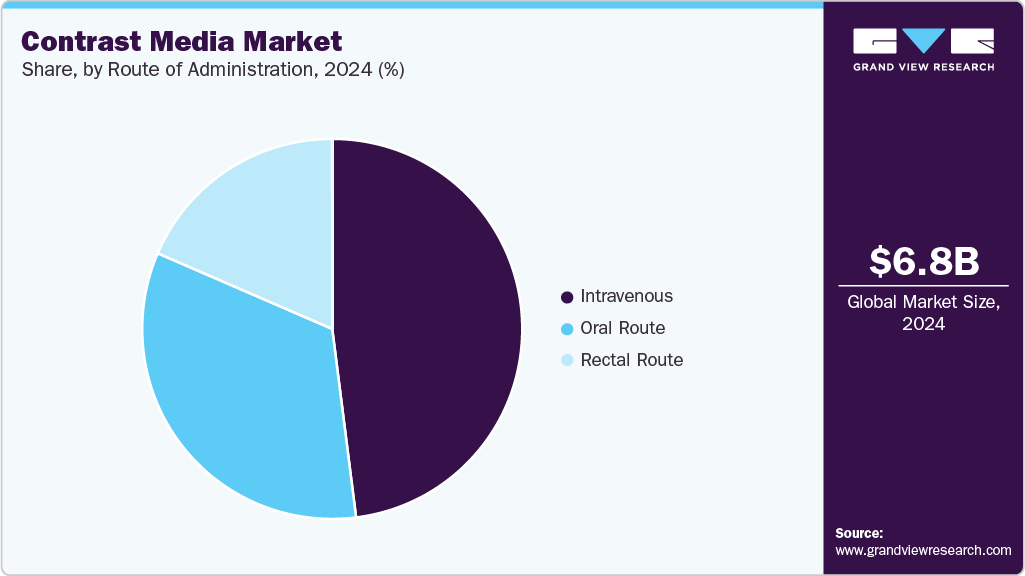The image size is (1025, 576).
Task: Select the Share by Route subtitle
Action: [x=212, y=70]
